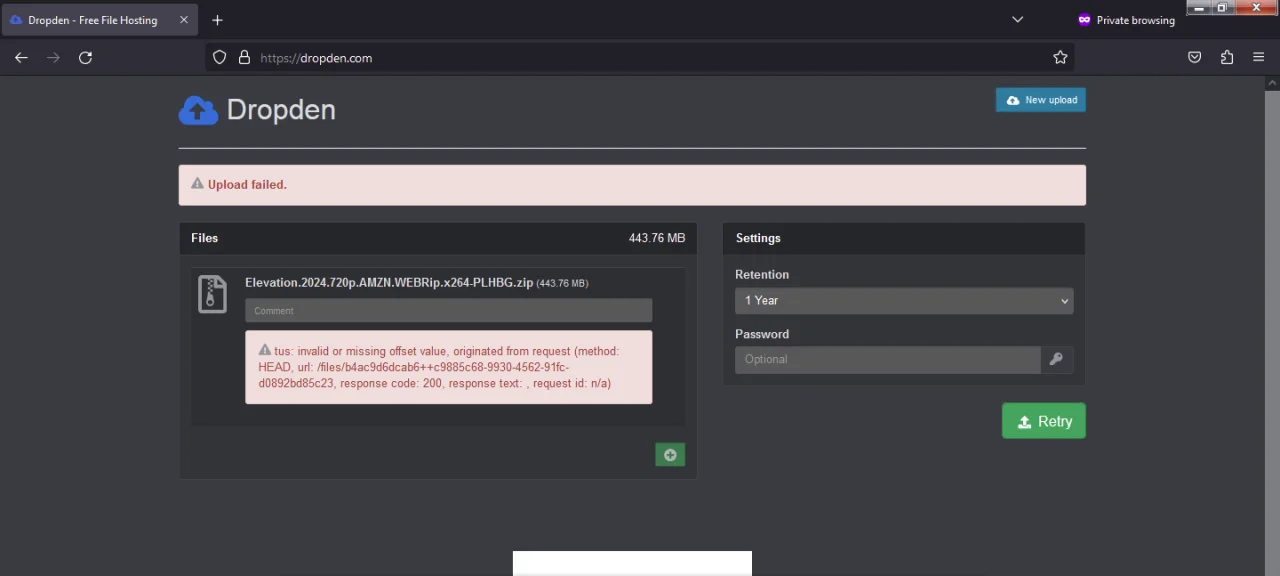Click the Files panel header
The width and height of the screenshot is (1280, 576).
click(x=438, y=238)
